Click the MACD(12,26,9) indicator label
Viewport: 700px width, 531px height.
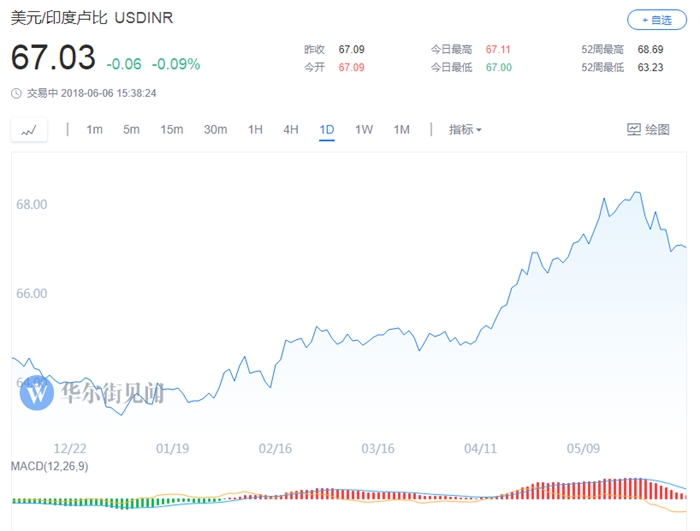(x=50, y=467)
